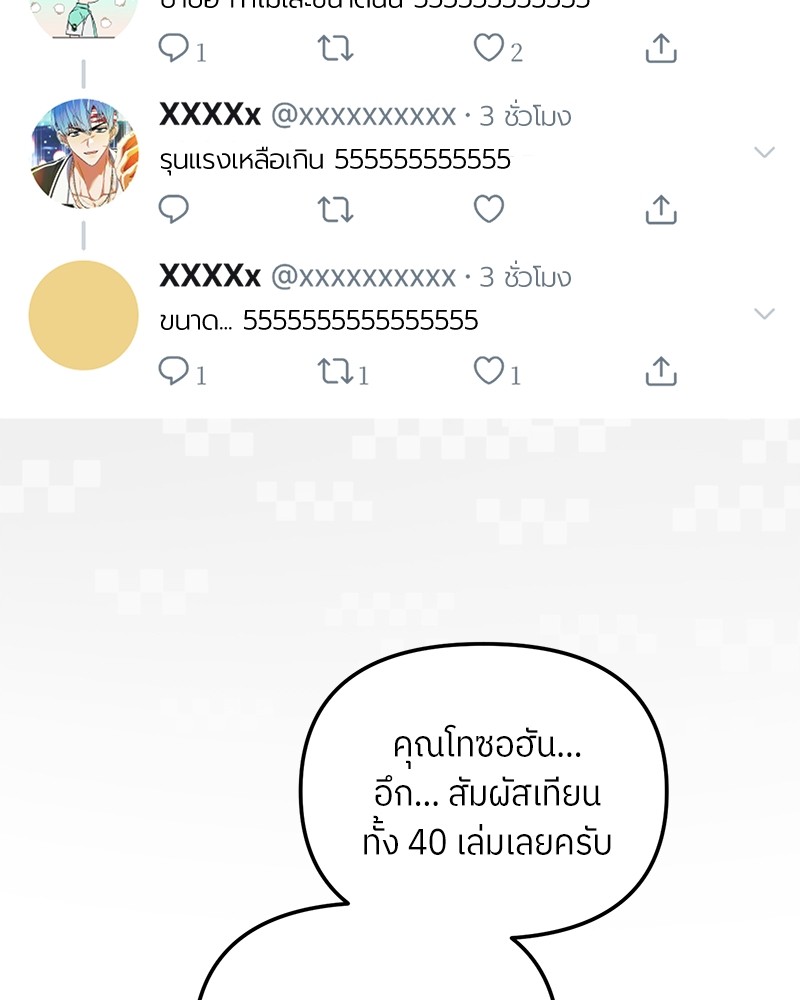The width and height of the screenshot is (800, 1000).
Task: Retweet the รุนแรงเหลือเกิน tweet
Action: (336, 209)
